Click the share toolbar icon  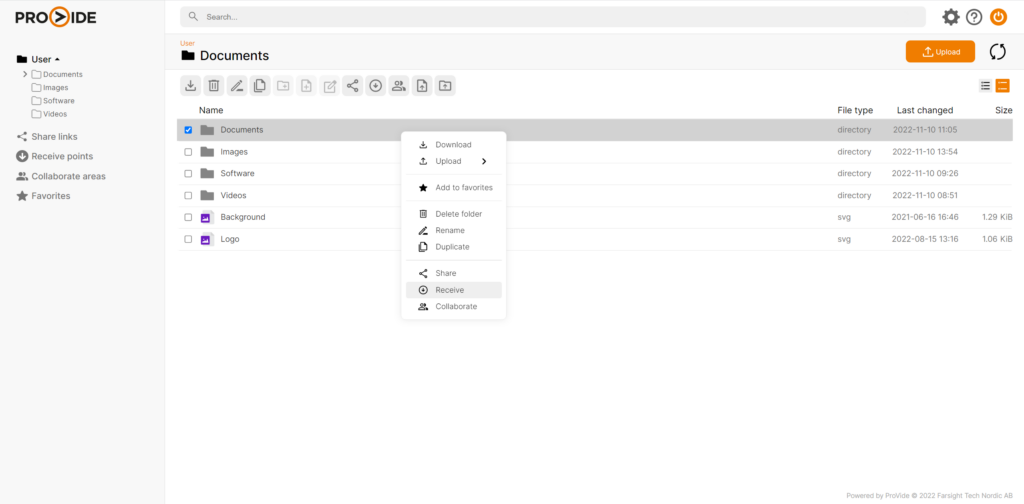point(353,86)
